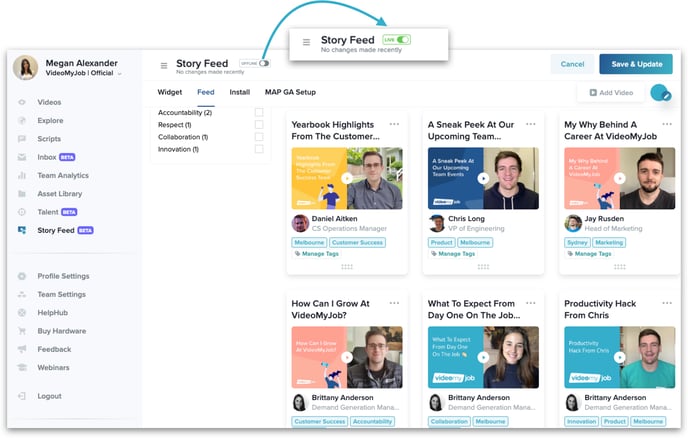Screen dimensions: 688x438
Task: Click the drag handle on Daniel Aitken's card
Action: pyautogui.click(x=347, y=267)
